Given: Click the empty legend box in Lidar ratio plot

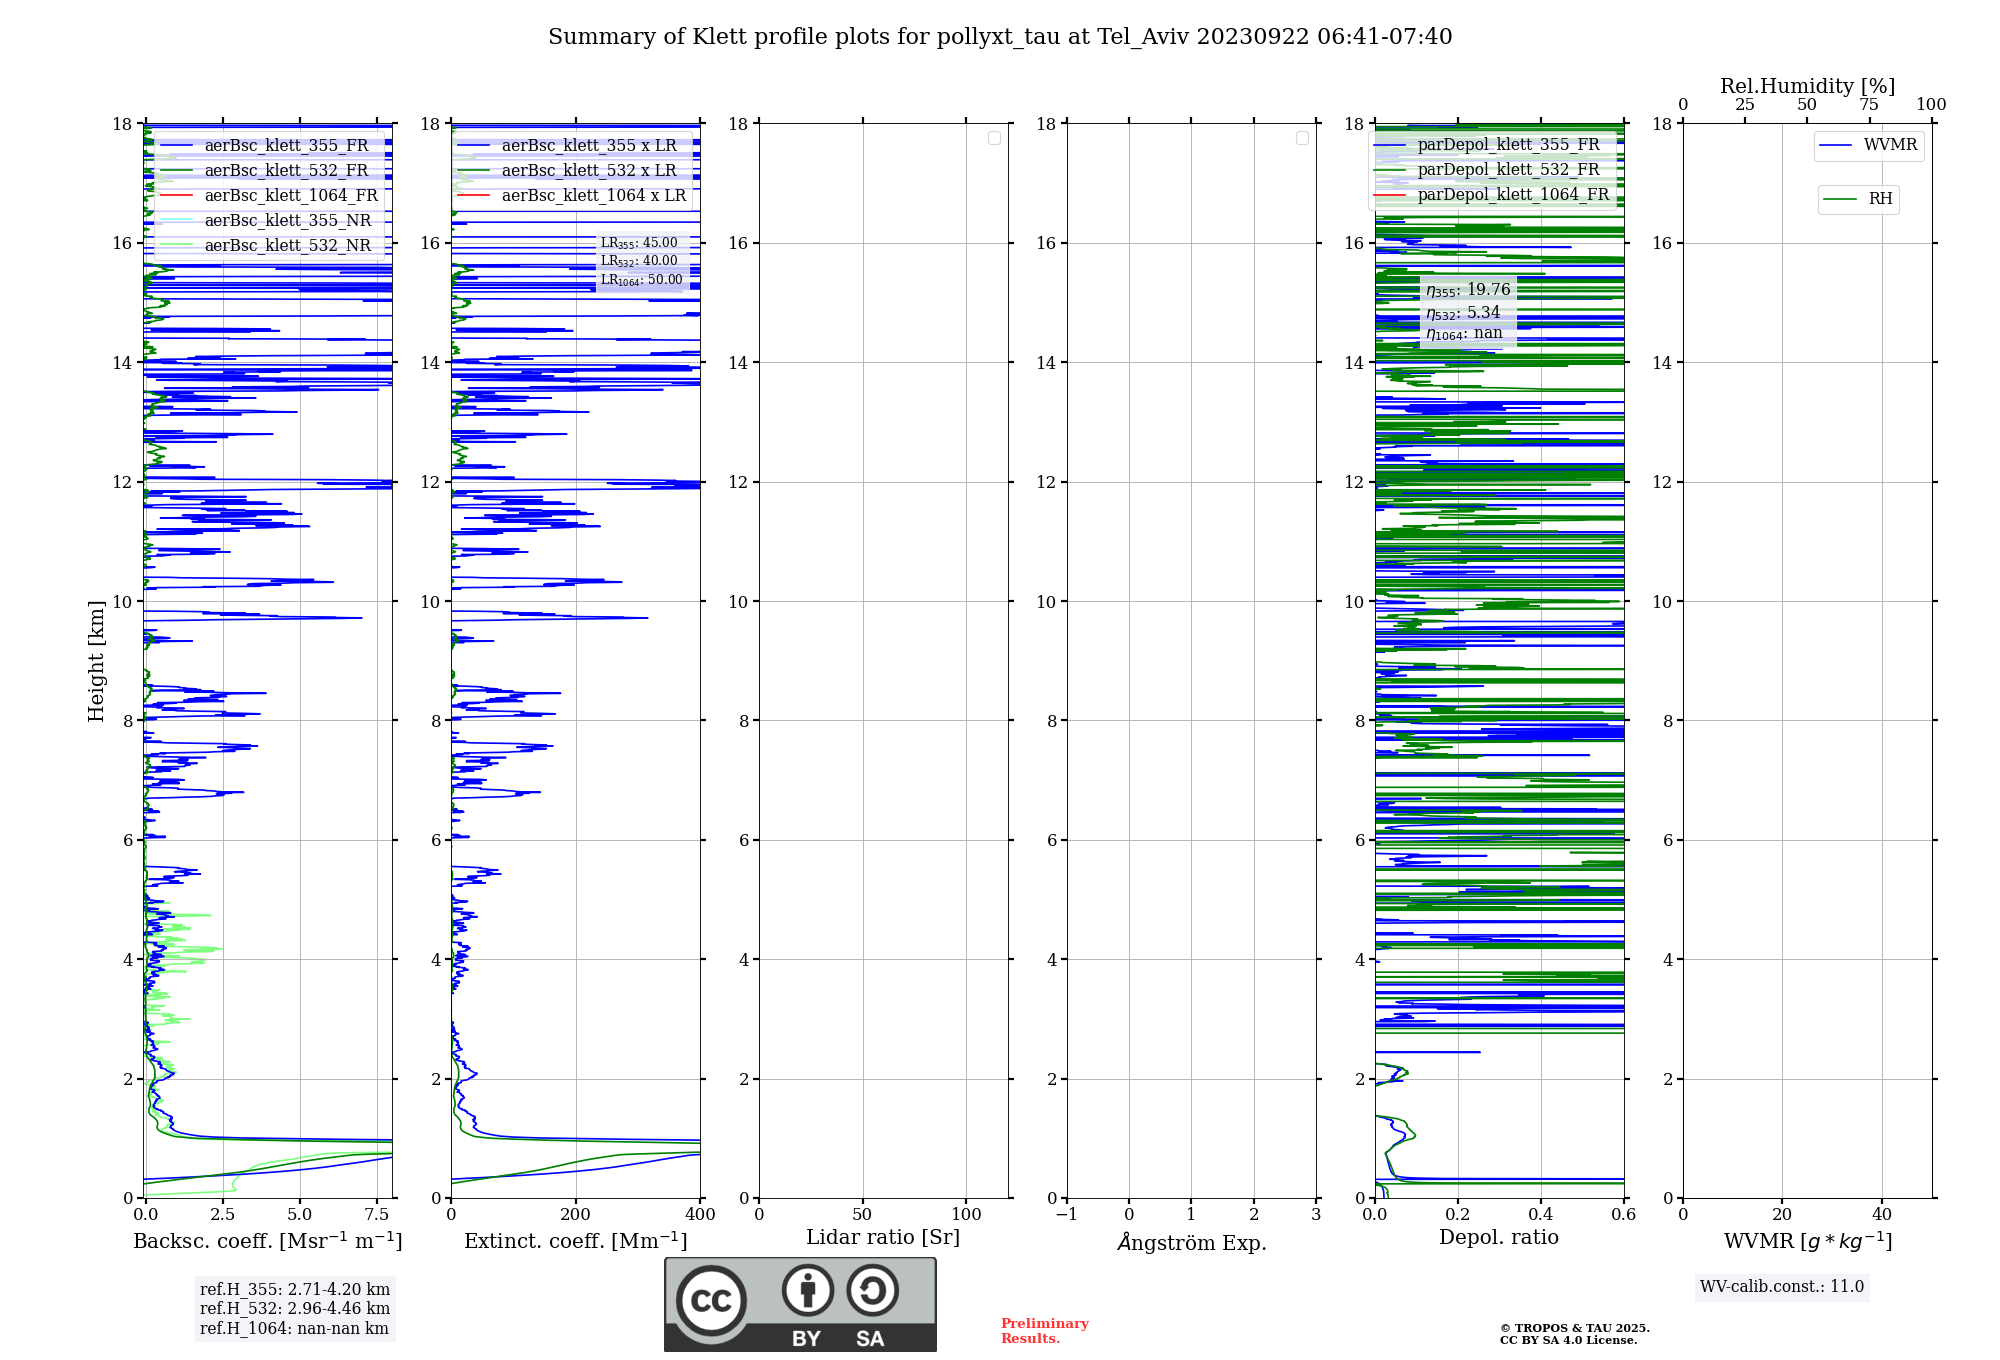Looking at the screenshot, I should pyautogui.click(x=994, y=138).
